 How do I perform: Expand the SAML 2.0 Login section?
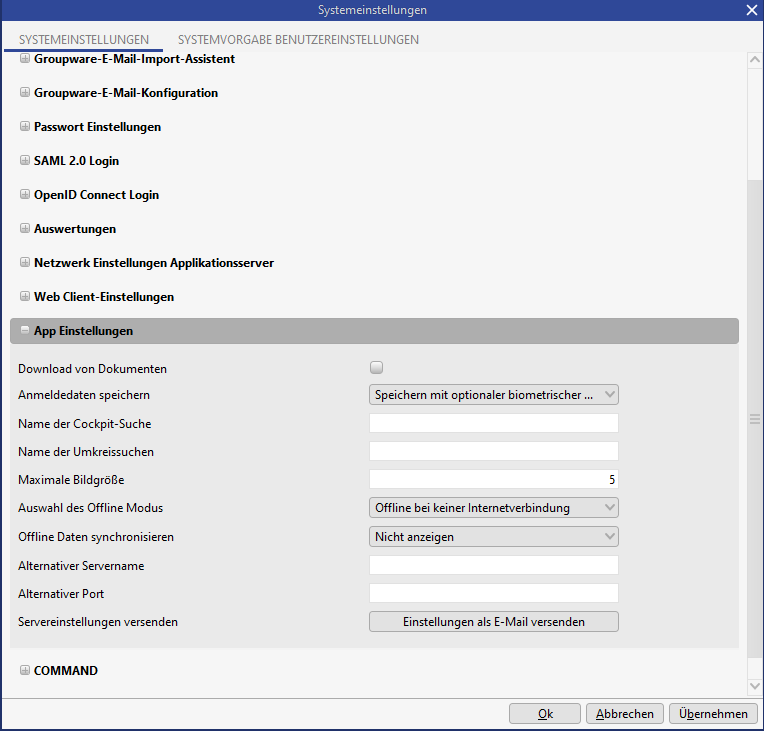[25, 161]
